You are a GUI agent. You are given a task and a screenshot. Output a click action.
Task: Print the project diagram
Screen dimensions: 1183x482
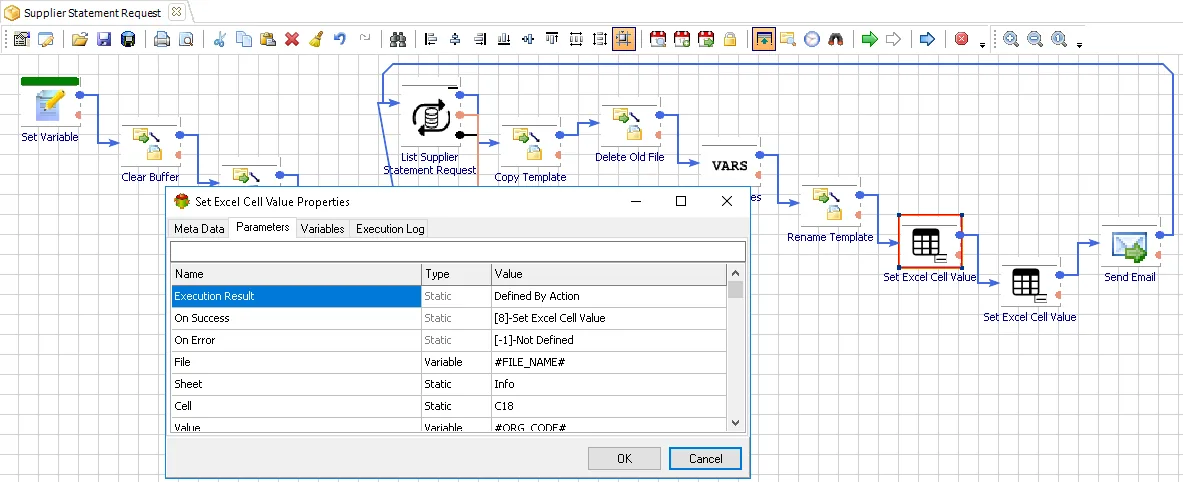(x=162, y=39)
